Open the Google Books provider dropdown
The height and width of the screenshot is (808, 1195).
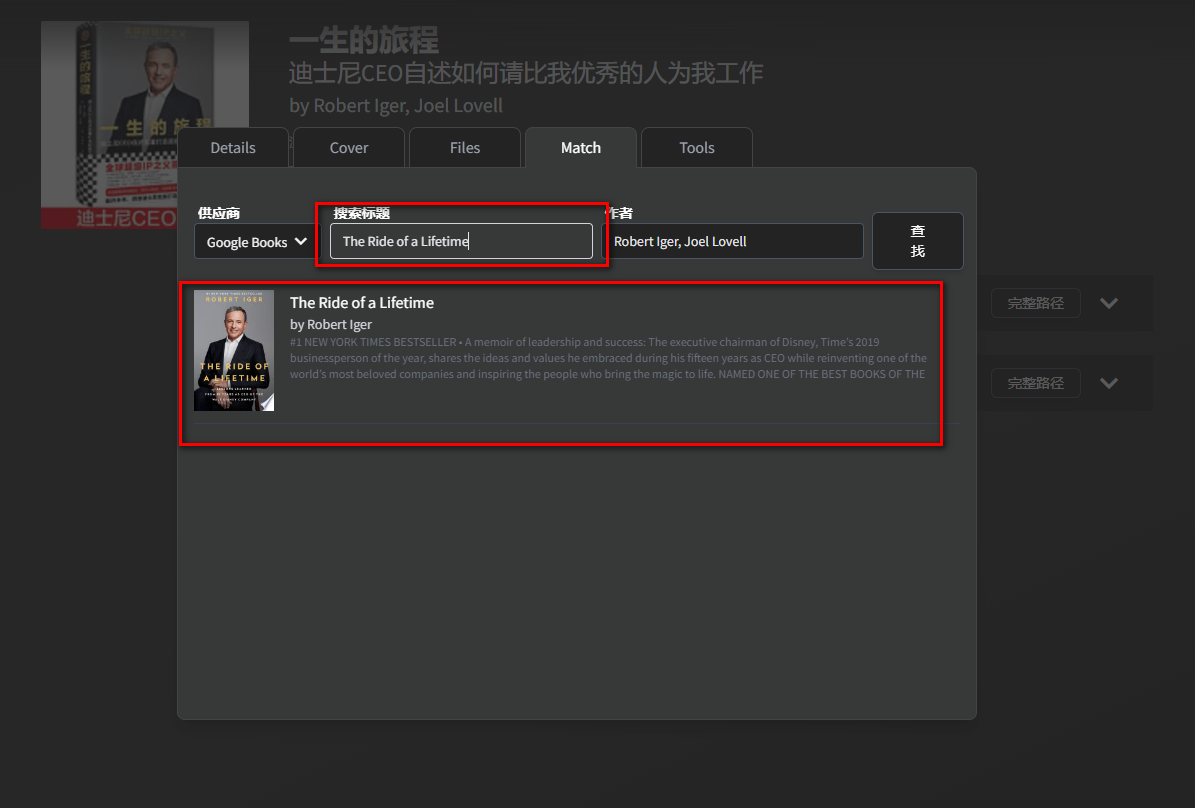point(256,242)
